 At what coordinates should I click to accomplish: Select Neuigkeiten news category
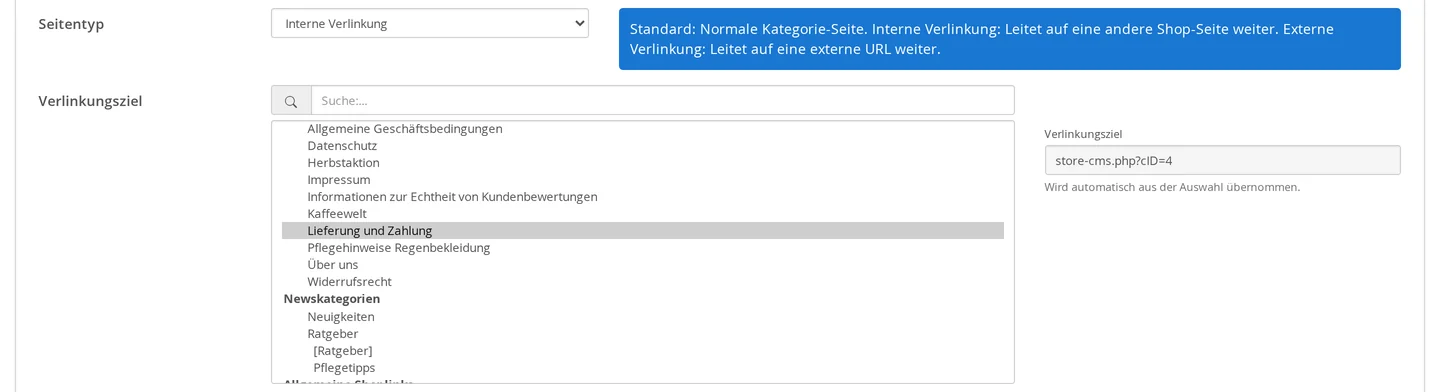642,317
